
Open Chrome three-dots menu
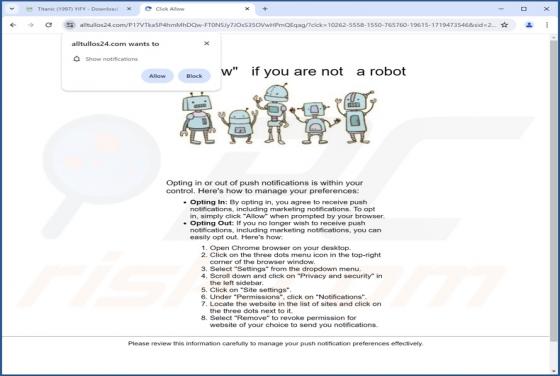(547, 25)
